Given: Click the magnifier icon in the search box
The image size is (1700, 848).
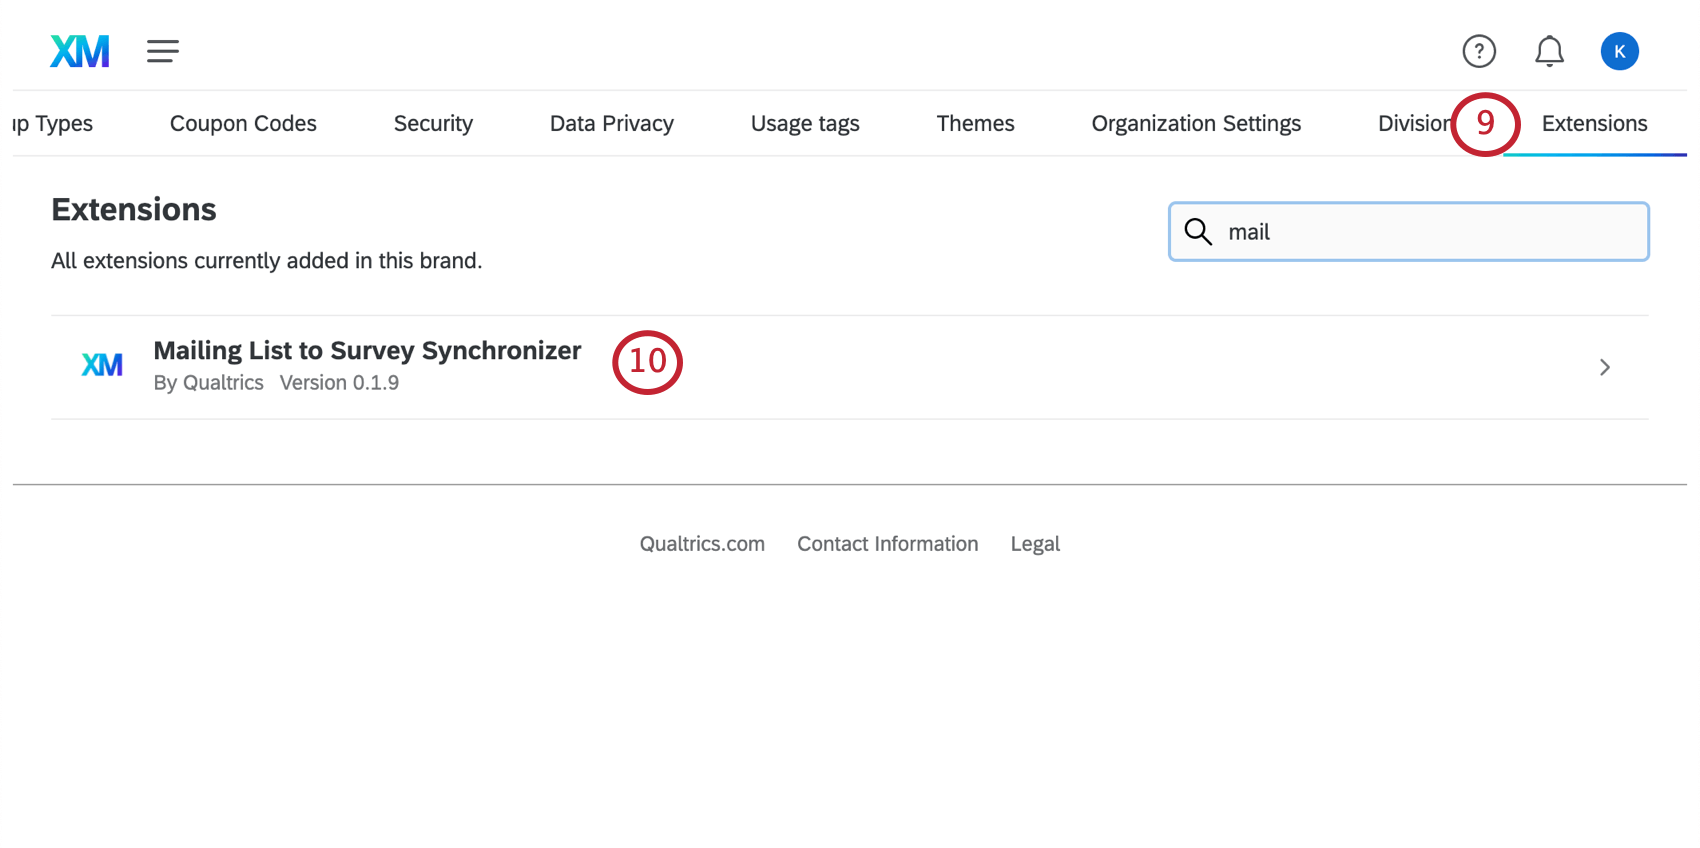Looking at the screenshot, I should click(1198, 232).
